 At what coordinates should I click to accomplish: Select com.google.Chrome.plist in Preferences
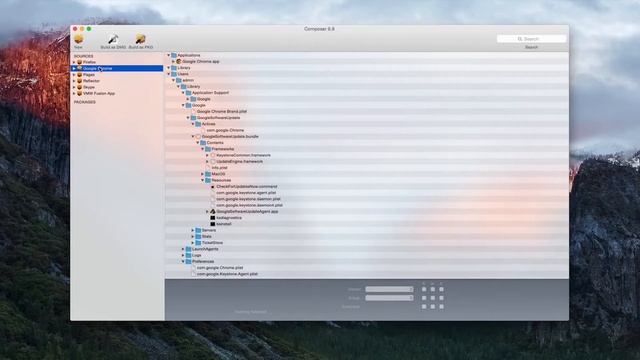220,268
